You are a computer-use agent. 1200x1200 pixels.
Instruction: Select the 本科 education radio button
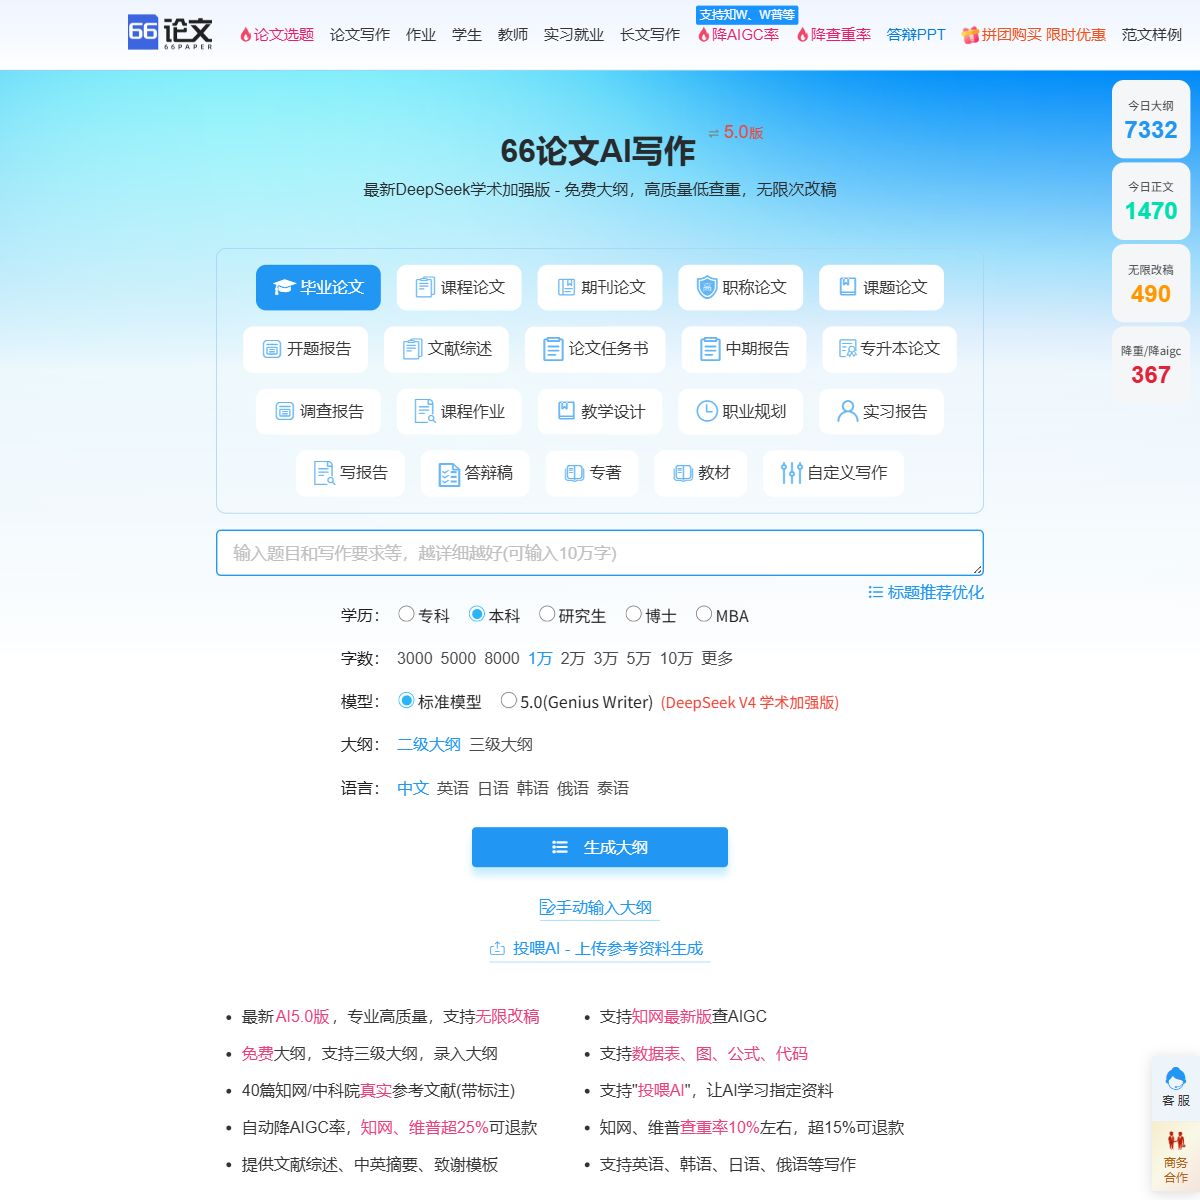pyautogui.click(x=477, y=614)
